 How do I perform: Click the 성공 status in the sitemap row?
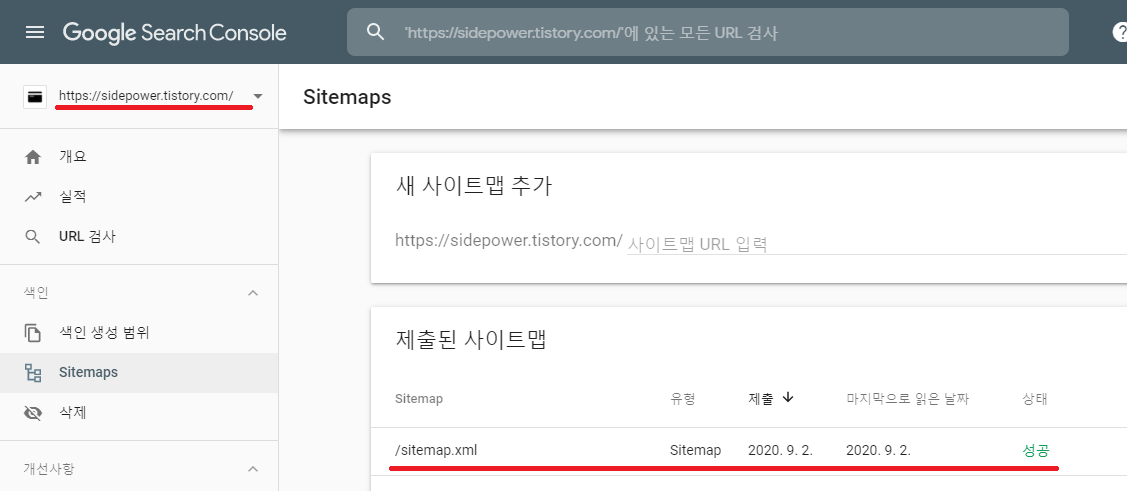click(x=1036, y=451)
